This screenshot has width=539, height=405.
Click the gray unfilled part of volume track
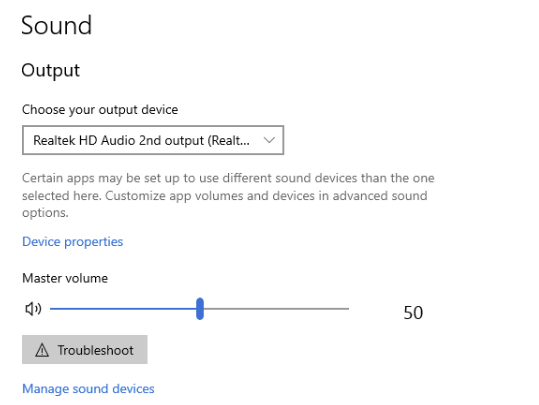tap(276, 309)
